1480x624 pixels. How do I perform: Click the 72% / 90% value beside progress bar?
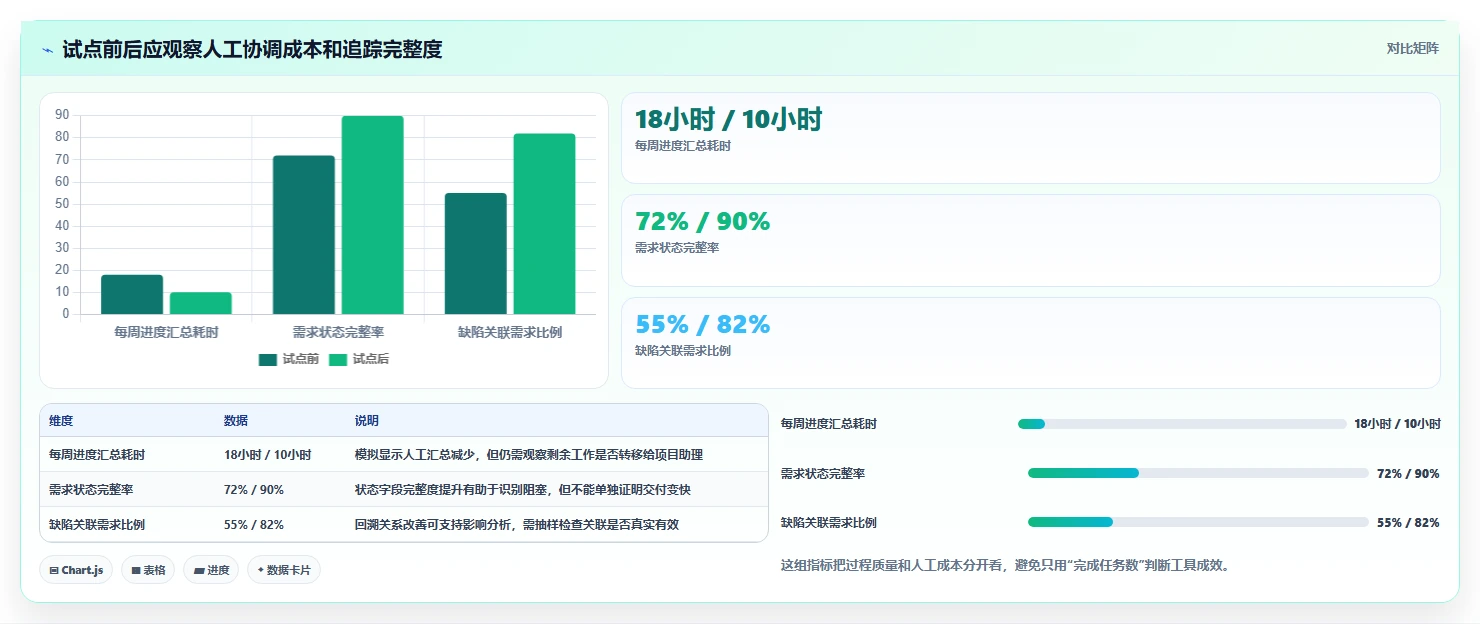pos(1408,474)
